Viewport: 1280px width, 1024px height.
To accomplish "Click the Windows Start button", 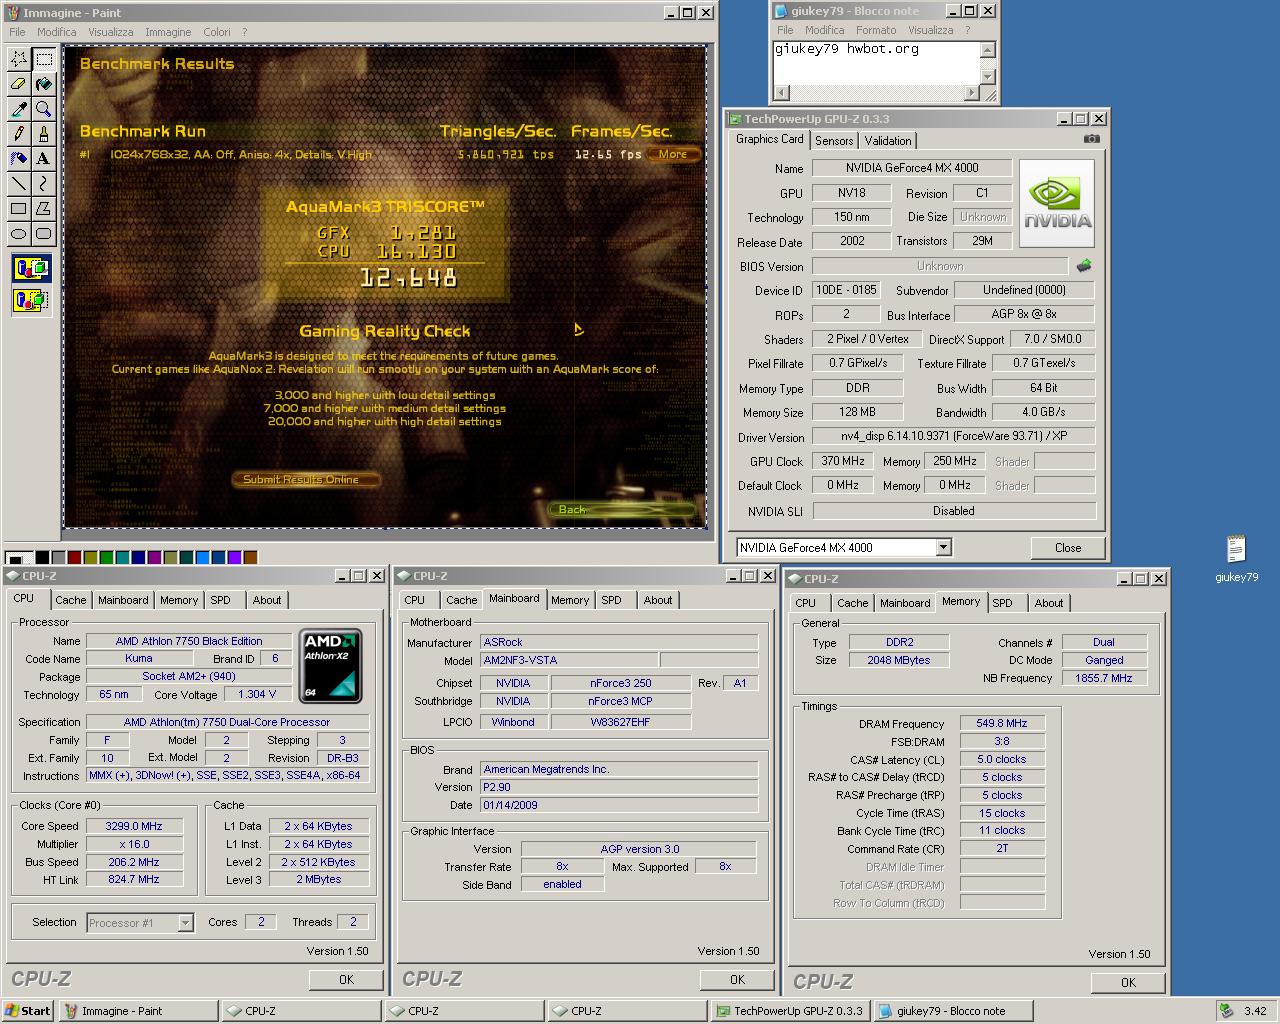I will pos(28,1011).
